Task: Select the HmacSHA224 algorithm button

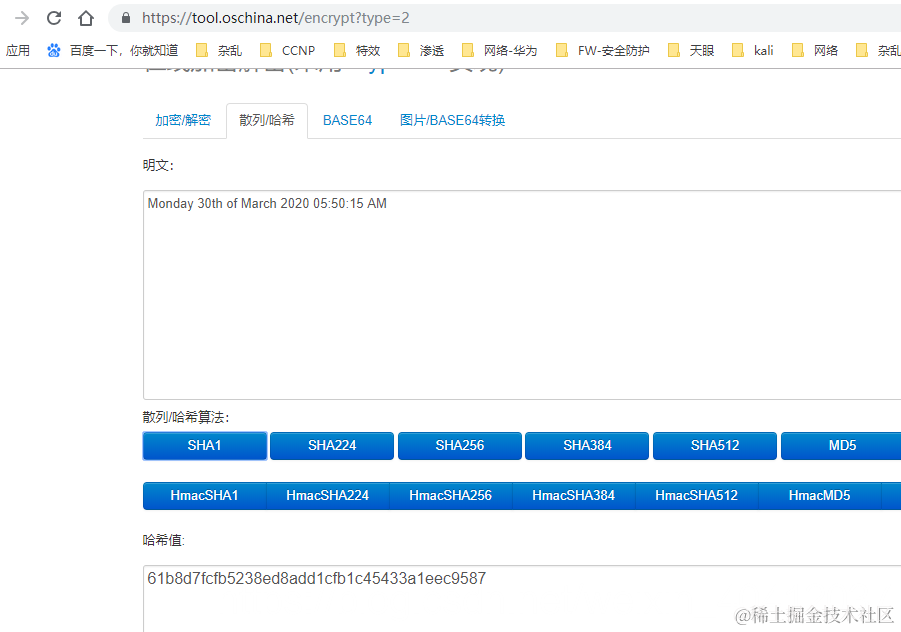Action: coord(328,496)
